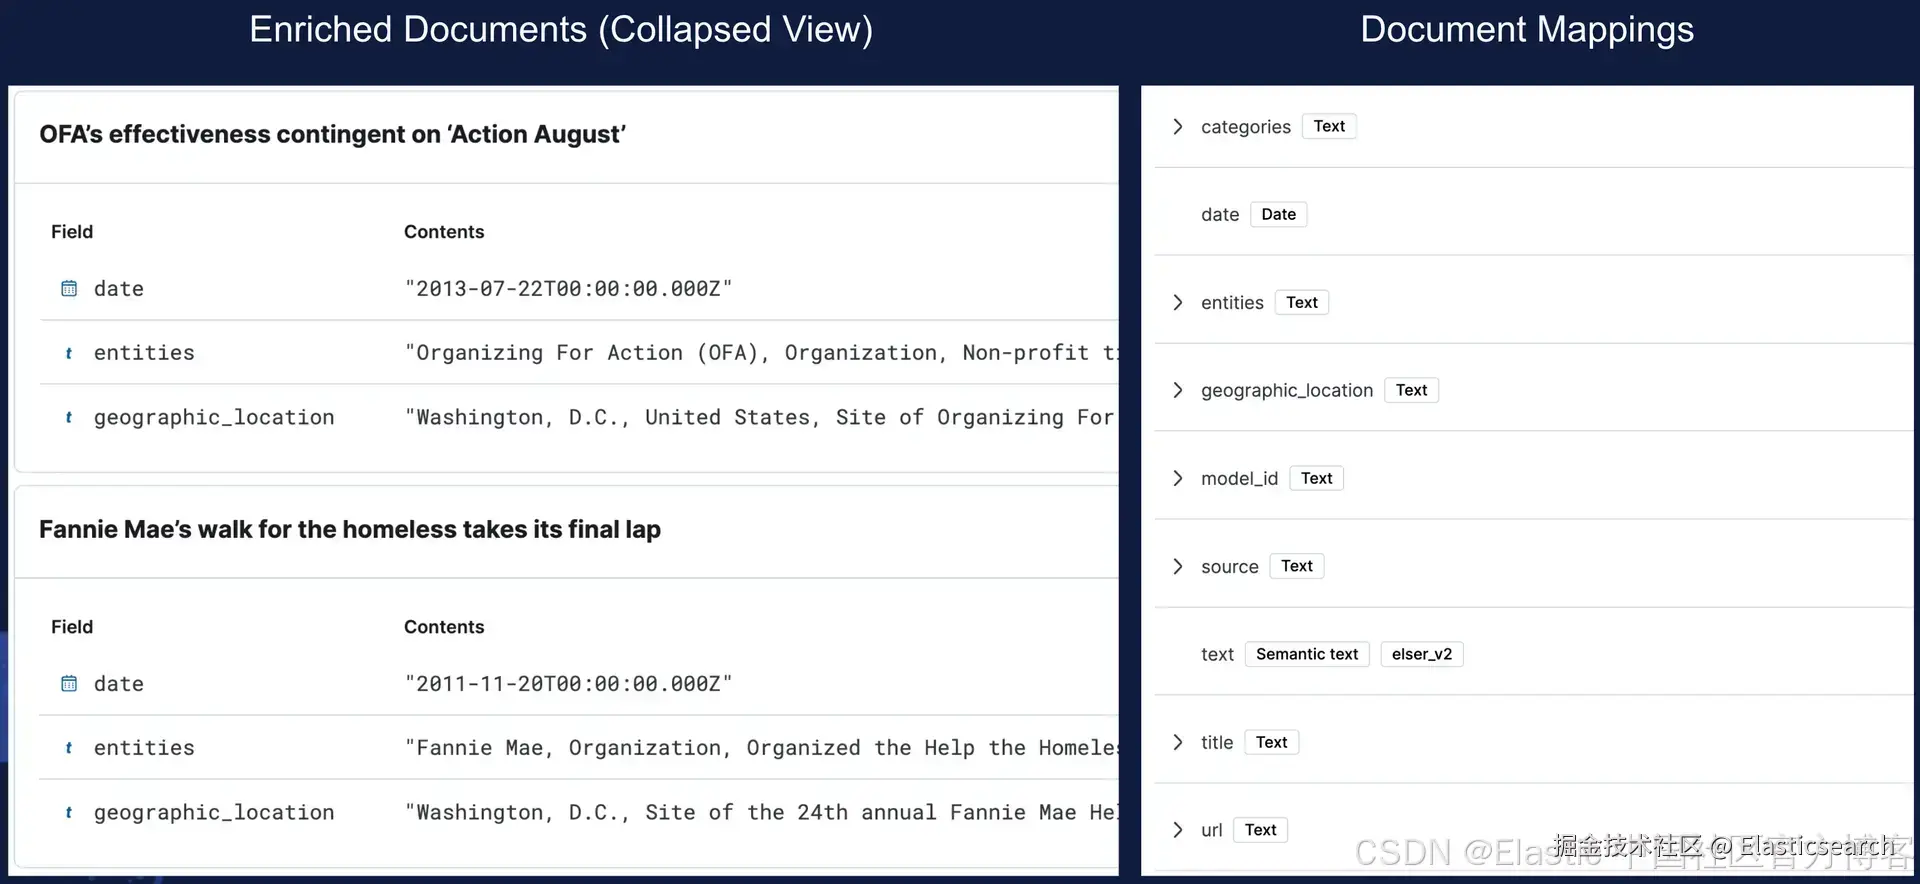Select the 2013-07-22 date value
The height and width of the screenshot is (884, 1920).
tap(568, 289)
